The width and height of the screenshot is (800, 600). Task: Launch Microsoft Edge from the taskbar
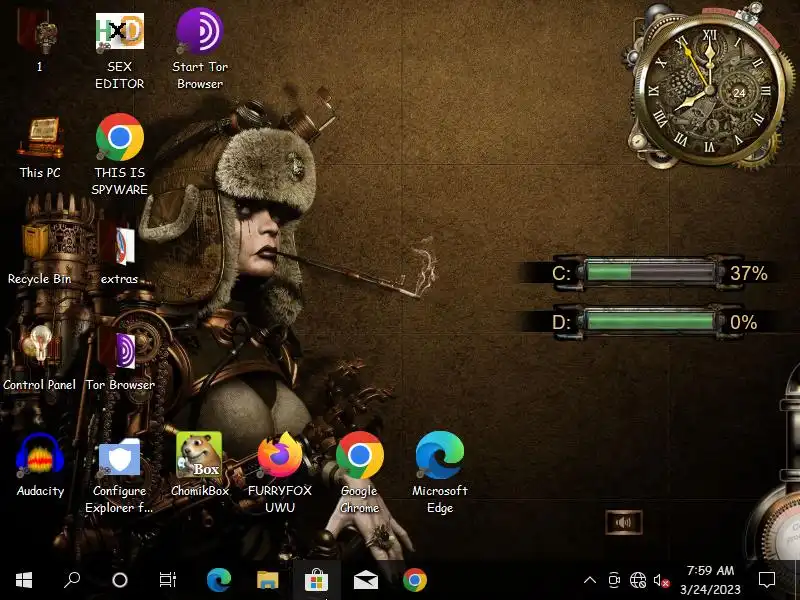click(x=219, y=580)
